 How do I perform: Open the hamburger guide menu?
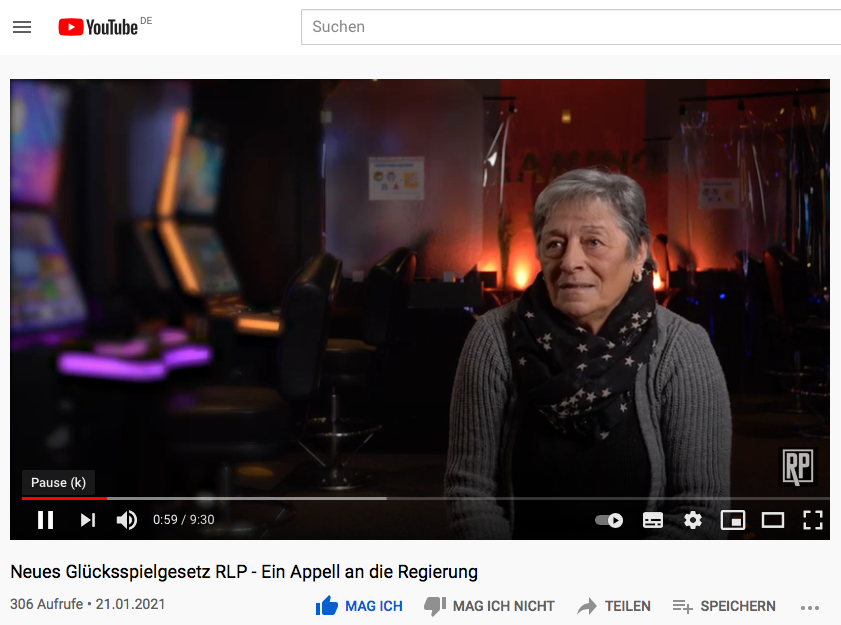(22, 27)
